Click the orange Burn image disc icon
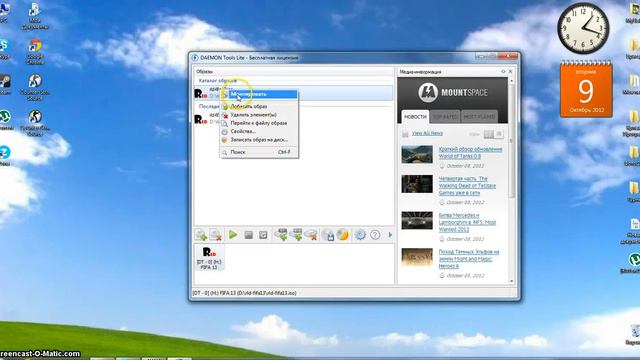 (x=343, y=235)
